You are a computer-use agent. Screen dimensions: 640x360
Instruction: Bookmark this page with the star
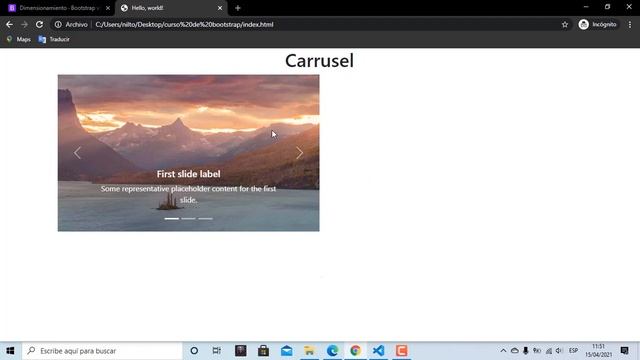[x=565, y=24]
